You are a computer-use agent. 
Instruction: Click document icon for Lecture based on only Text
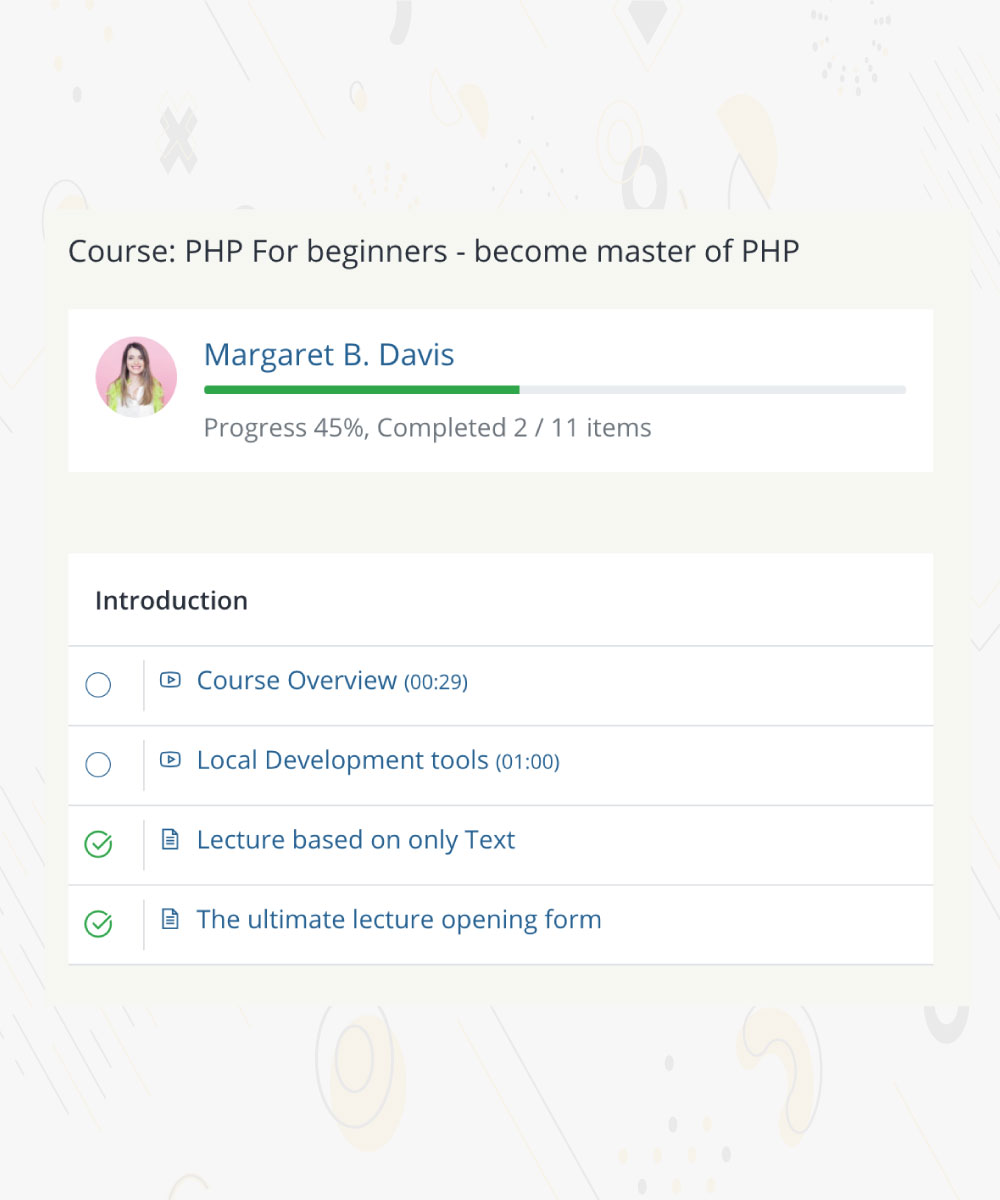(x=170, y=840)
